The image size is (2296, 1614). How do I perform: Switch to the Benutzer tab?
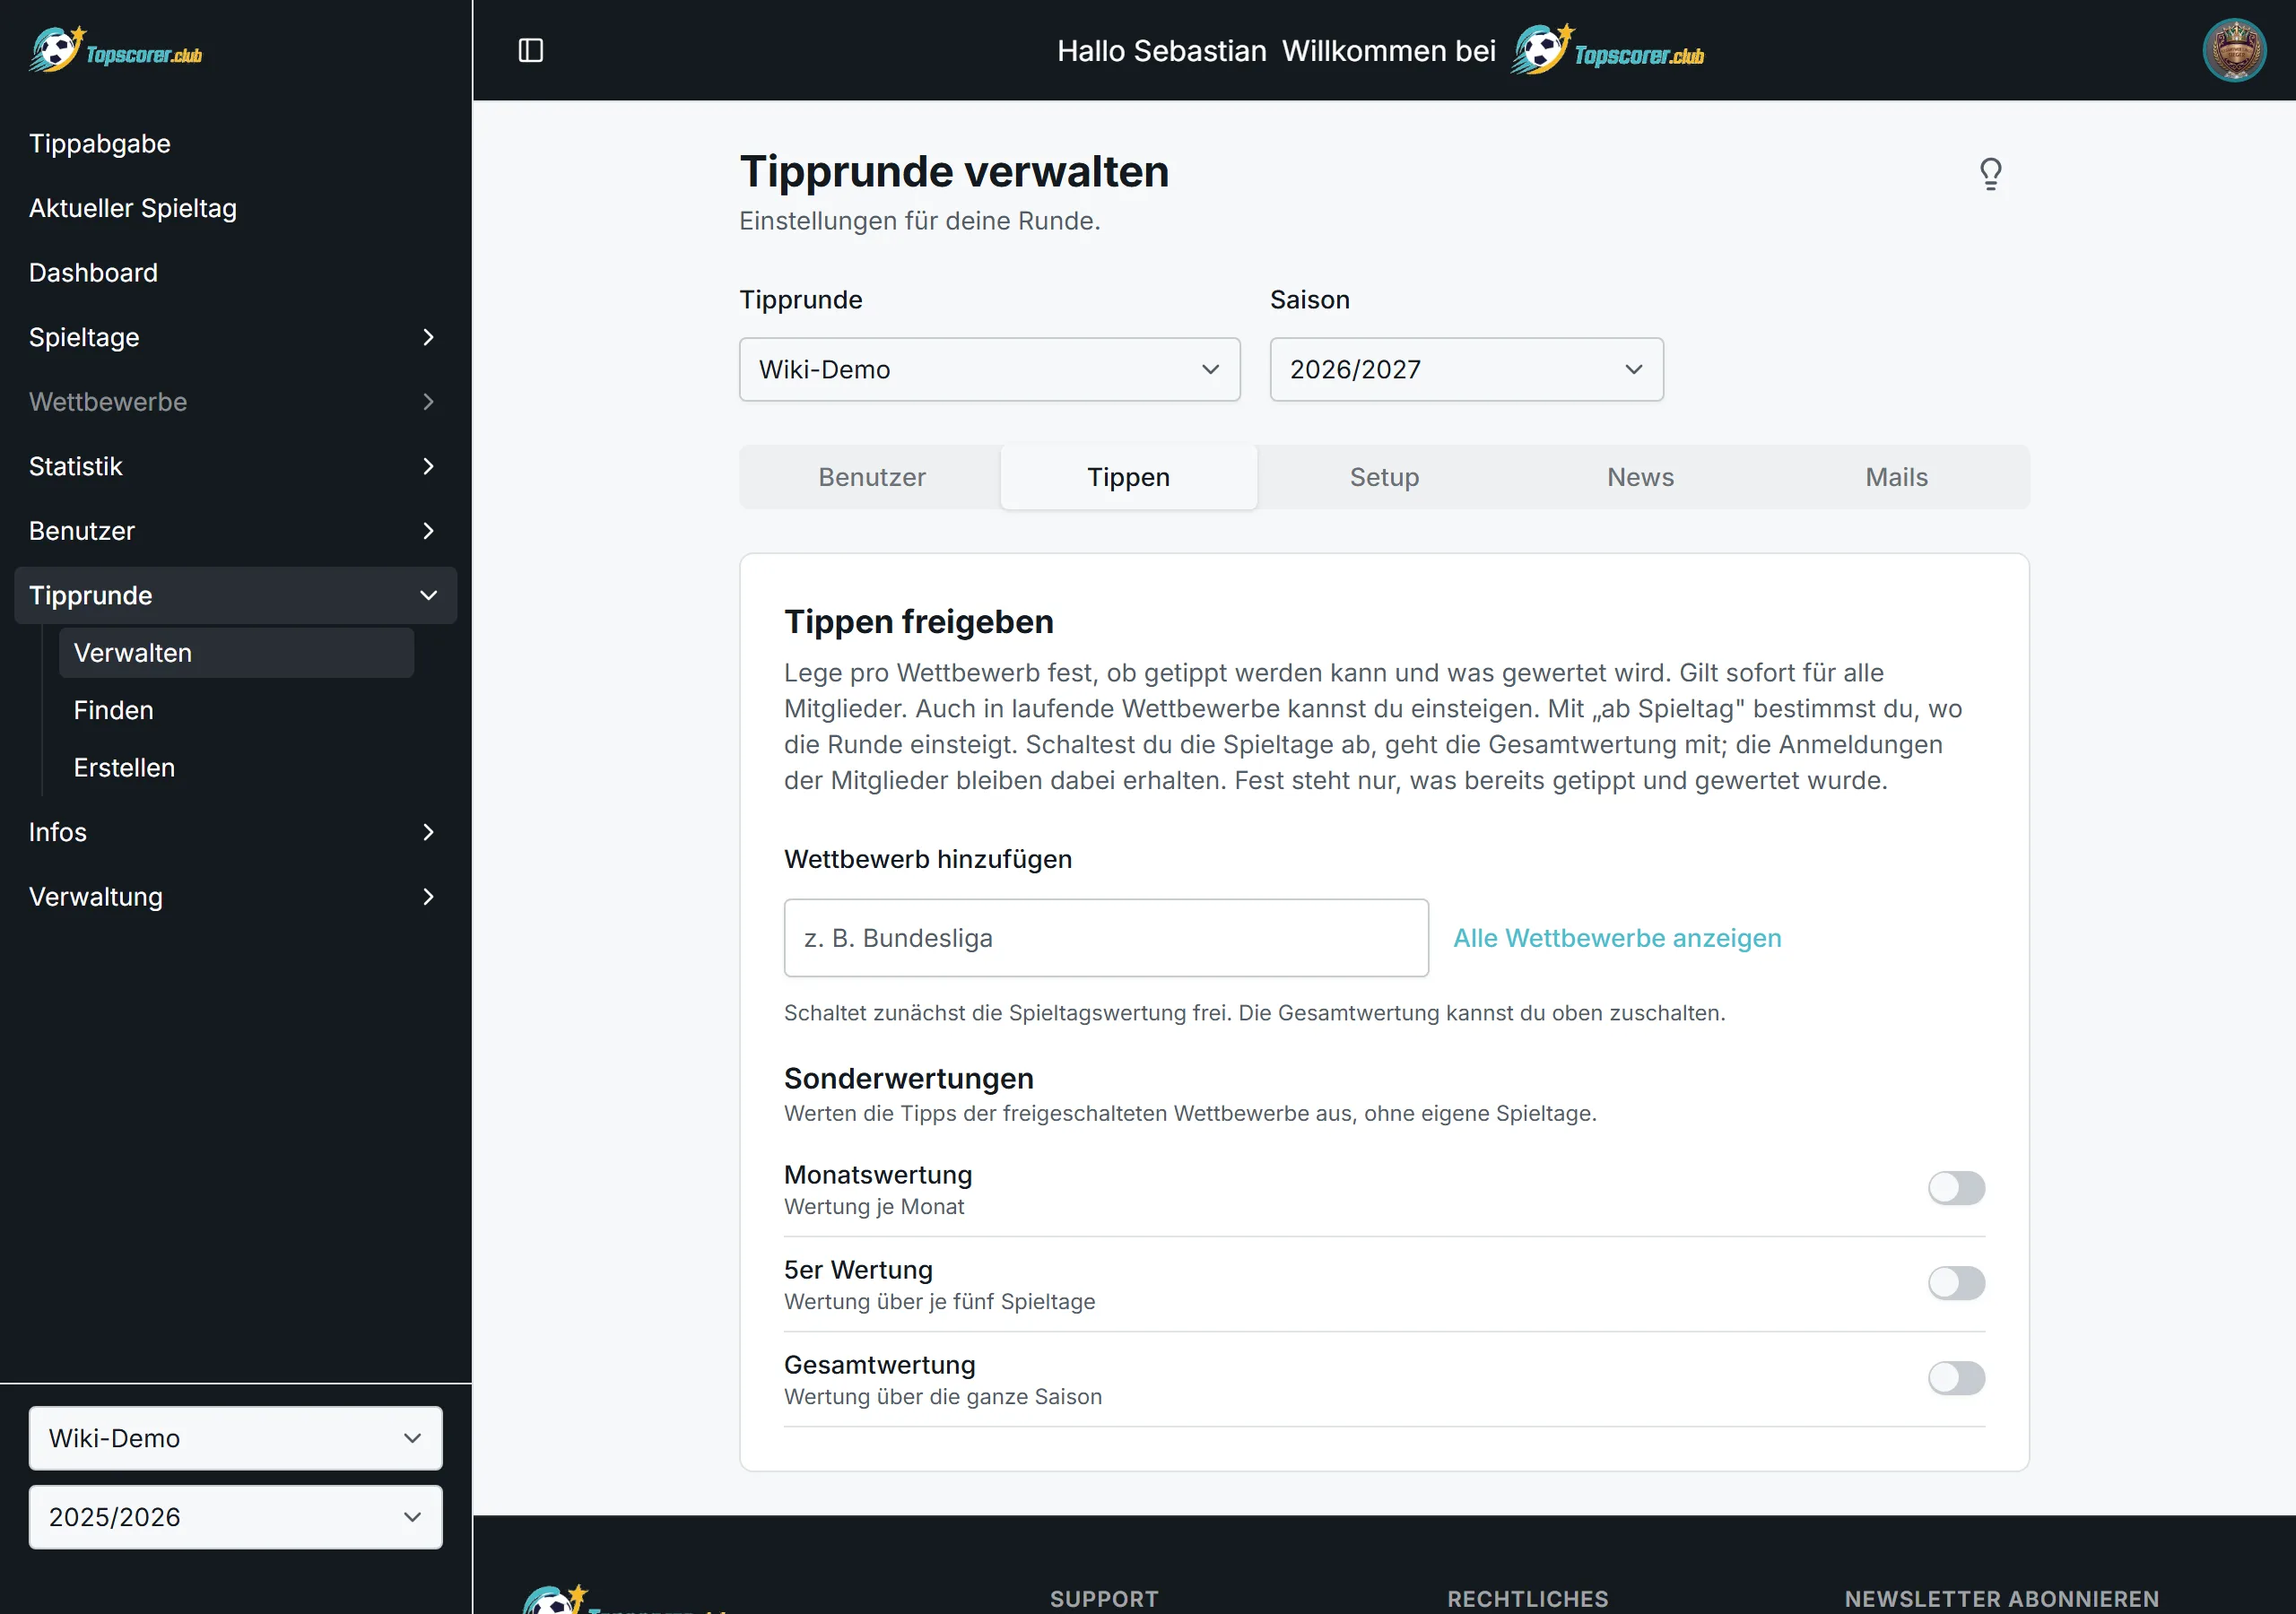click(871, 477)
